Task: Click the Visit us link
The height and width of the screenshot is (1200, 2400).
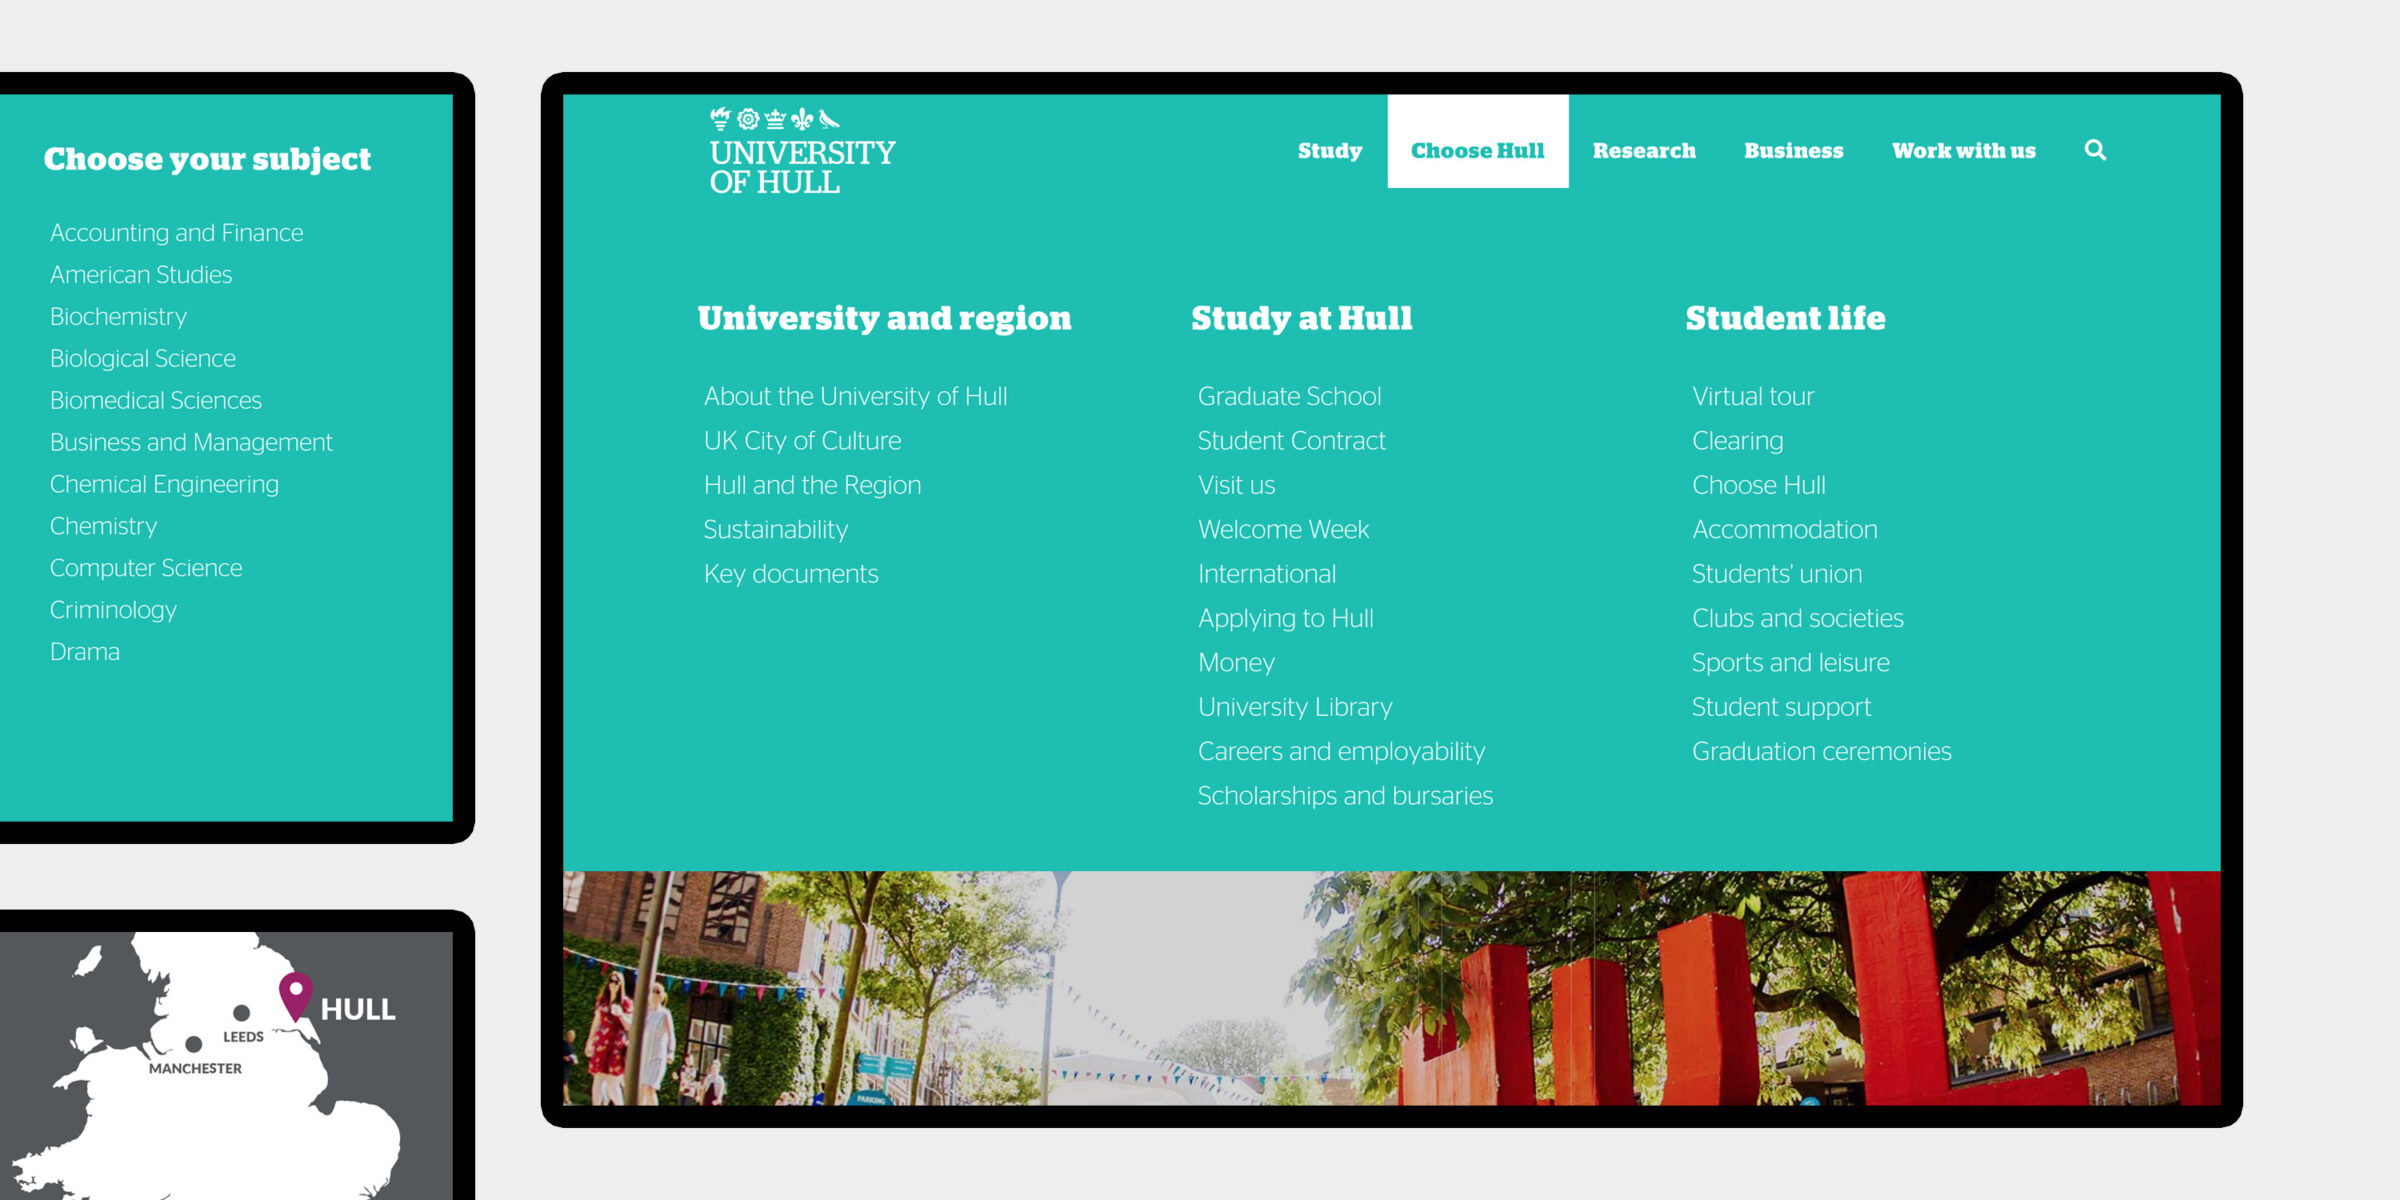Action: 1236,485
